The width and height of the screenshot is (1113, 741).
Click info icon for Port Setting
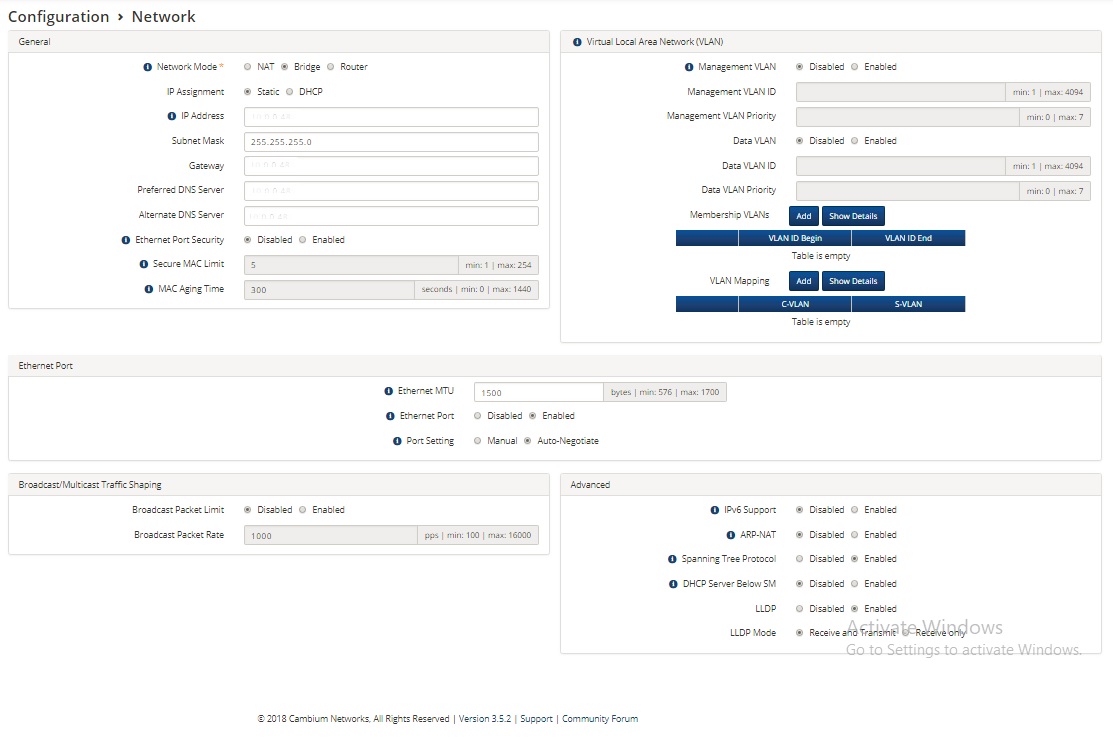[398, 441]
